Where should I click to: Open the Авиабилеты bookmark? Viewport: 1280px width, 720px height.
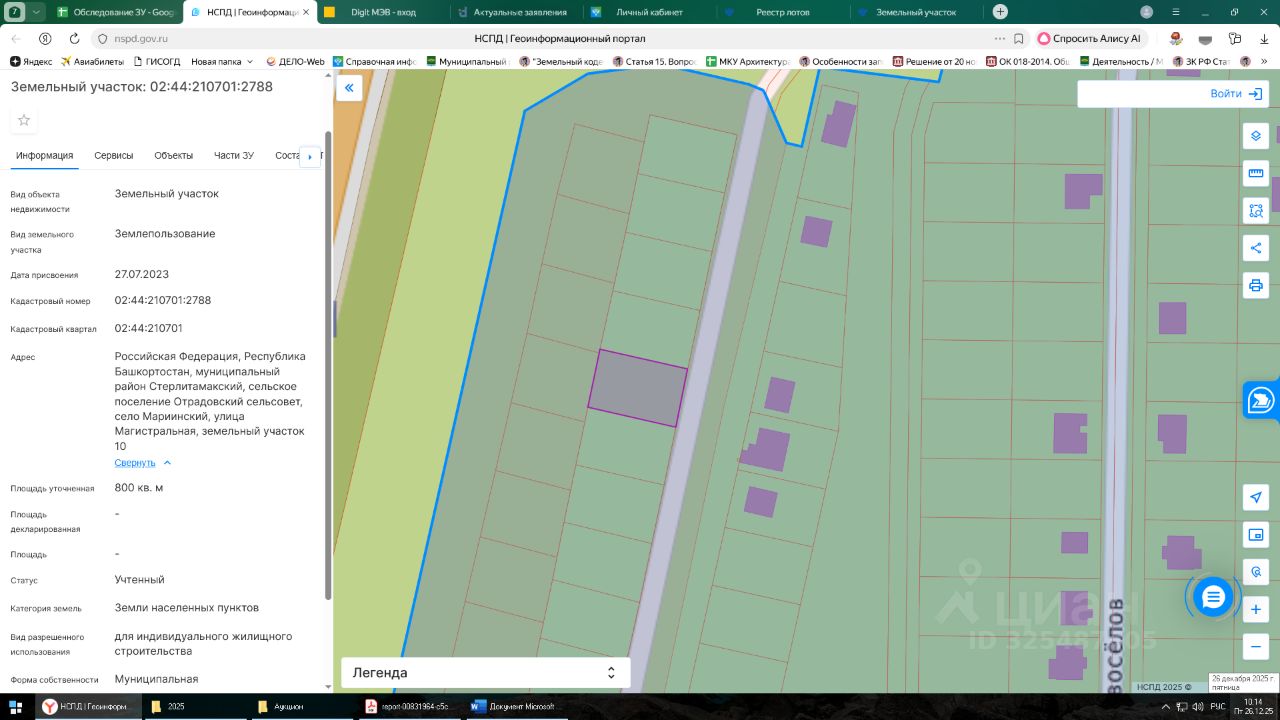(93, 62)
